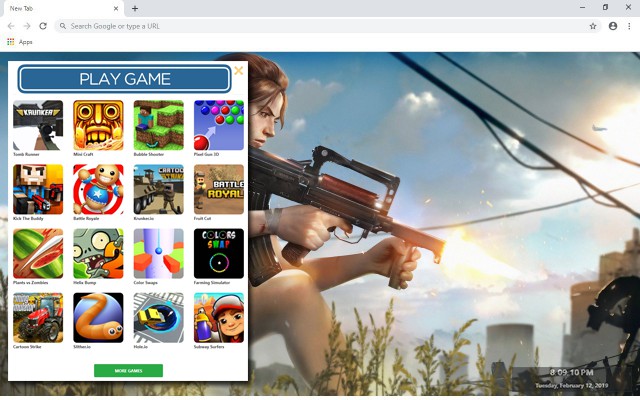Open the helix tower with blue ball icon
This screenshot has width=640, height=400.
coord(159,253)
